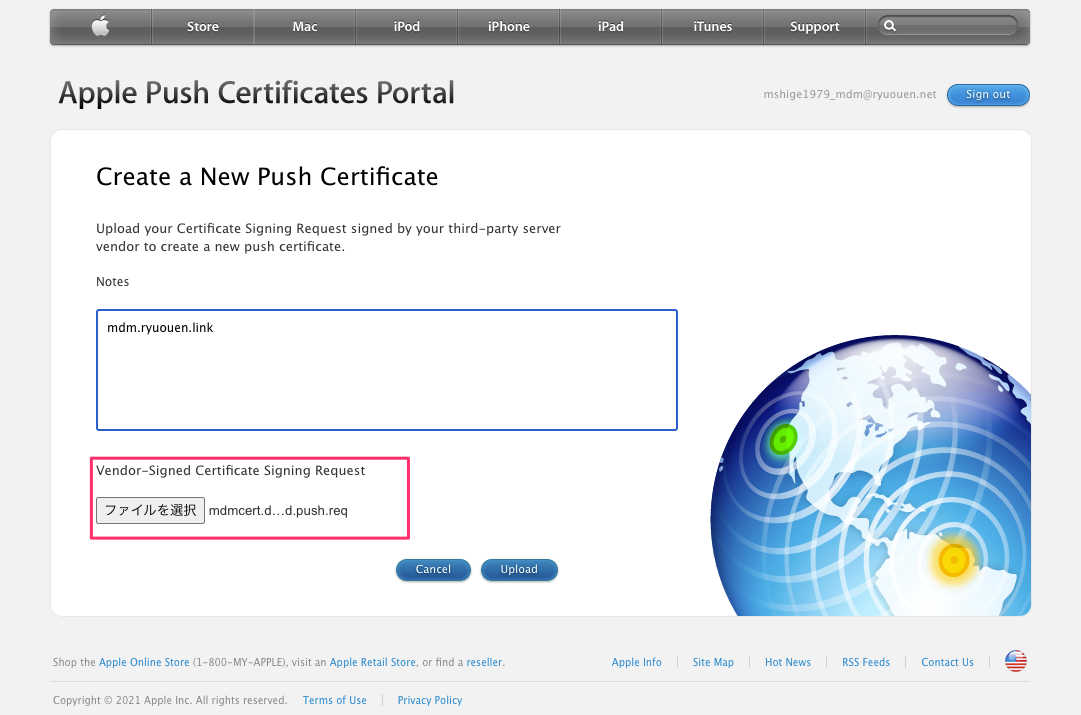The width and height of the screenshot is (1081, 715).
Task: Open the Store nav tab
Action: 203,27
